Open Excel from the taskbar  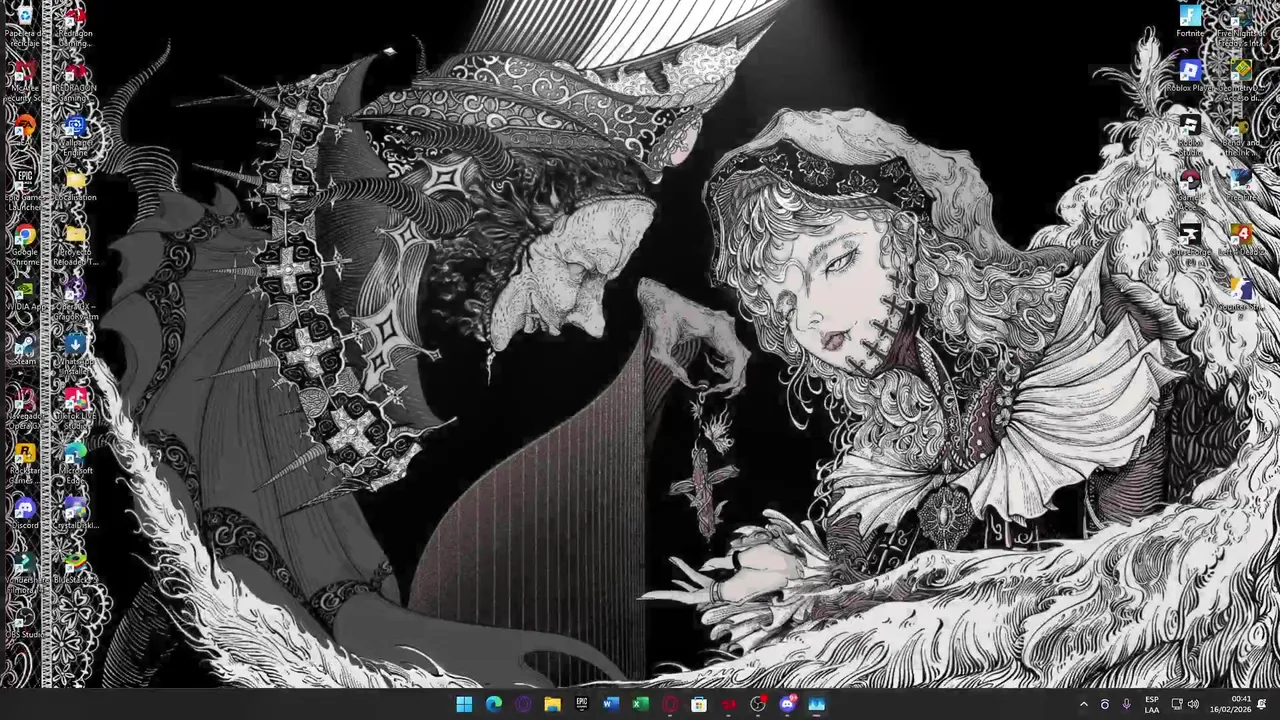[640, 705]
